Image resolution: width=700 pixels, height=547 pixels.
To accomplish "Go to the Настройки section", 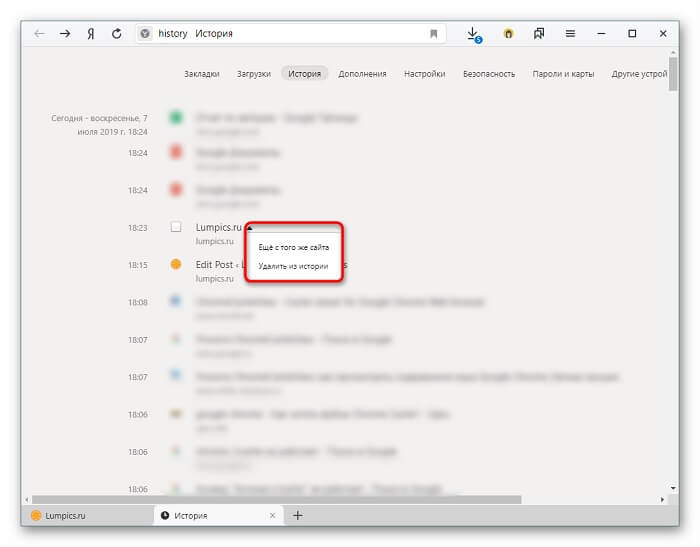I will pos(424,74).
